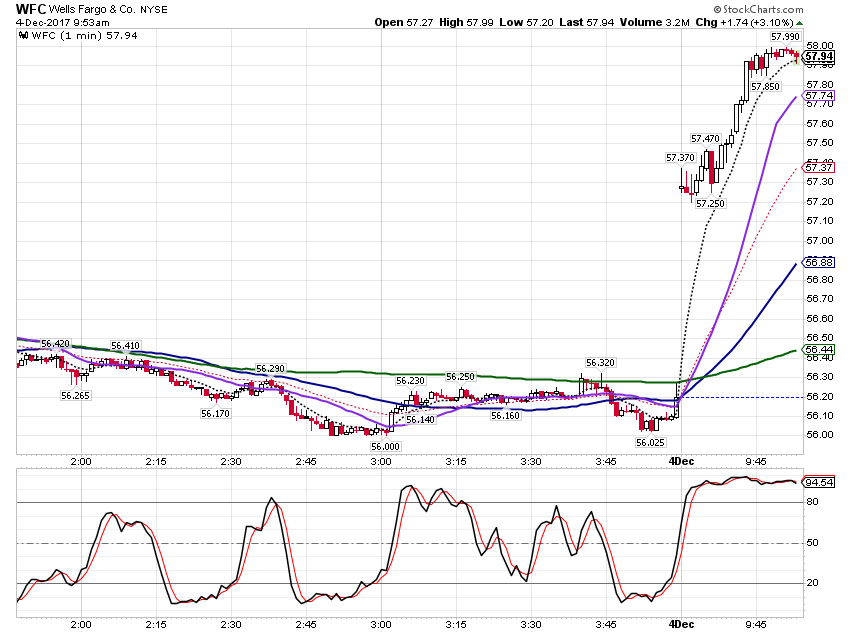This screenshot has width=850, height=633.
Task: Click the 56.290 price annotation
Action: coord(271,369)
